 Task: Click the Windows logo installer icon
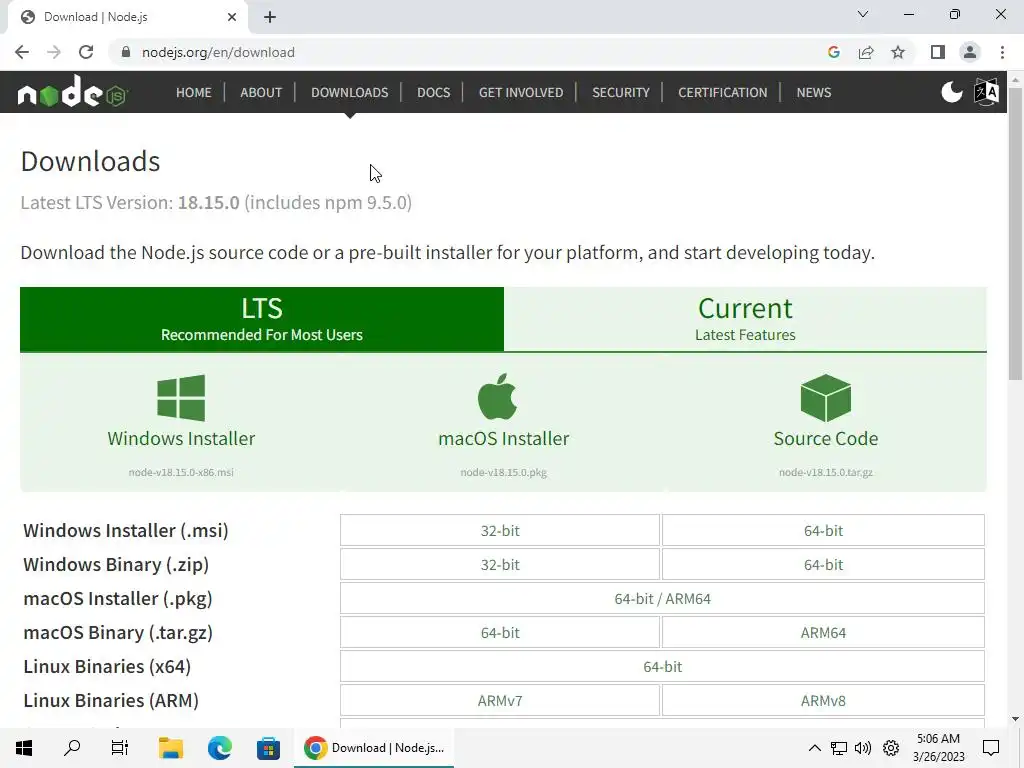tap(181, 398)
